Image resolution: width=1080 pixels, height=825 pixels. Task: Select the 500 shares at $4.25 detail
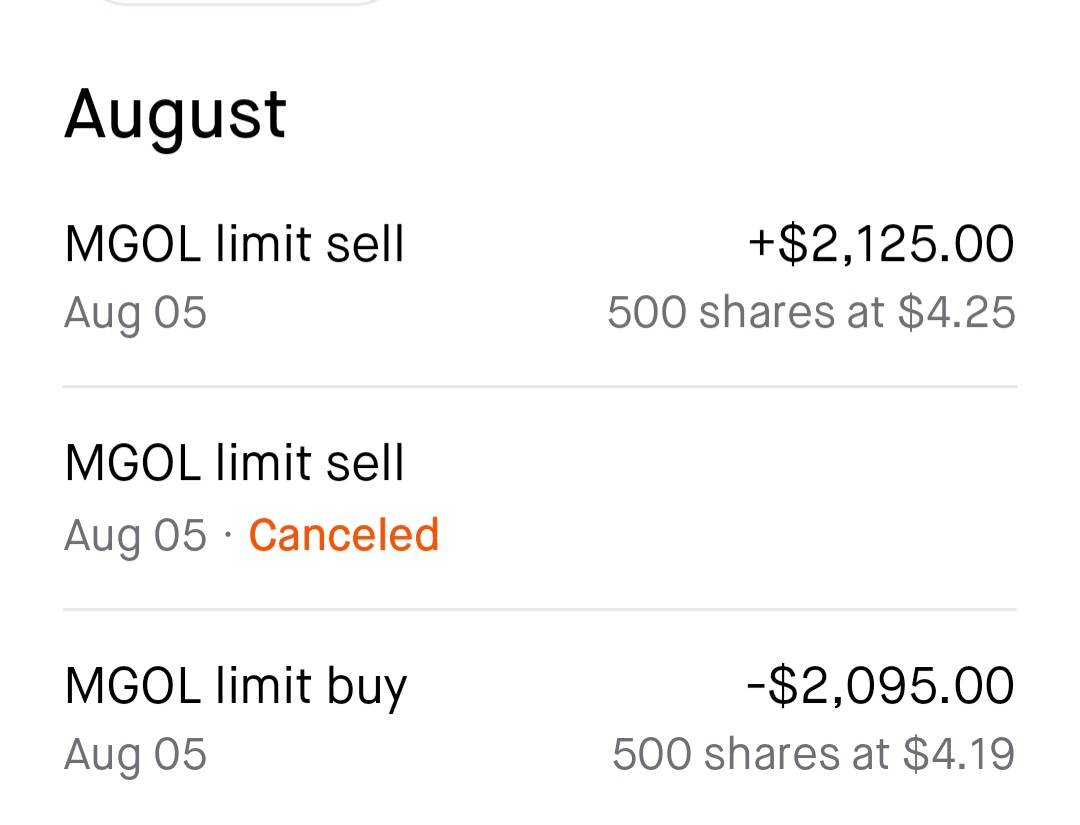click(x=811, y=313)
